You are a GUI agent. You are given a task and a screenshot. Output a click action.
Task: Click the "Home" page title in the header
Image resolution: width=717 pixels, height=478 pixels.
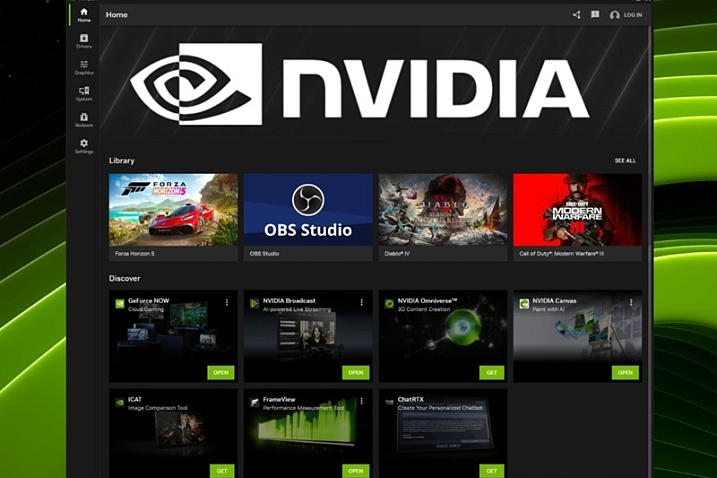pos(117,15)
